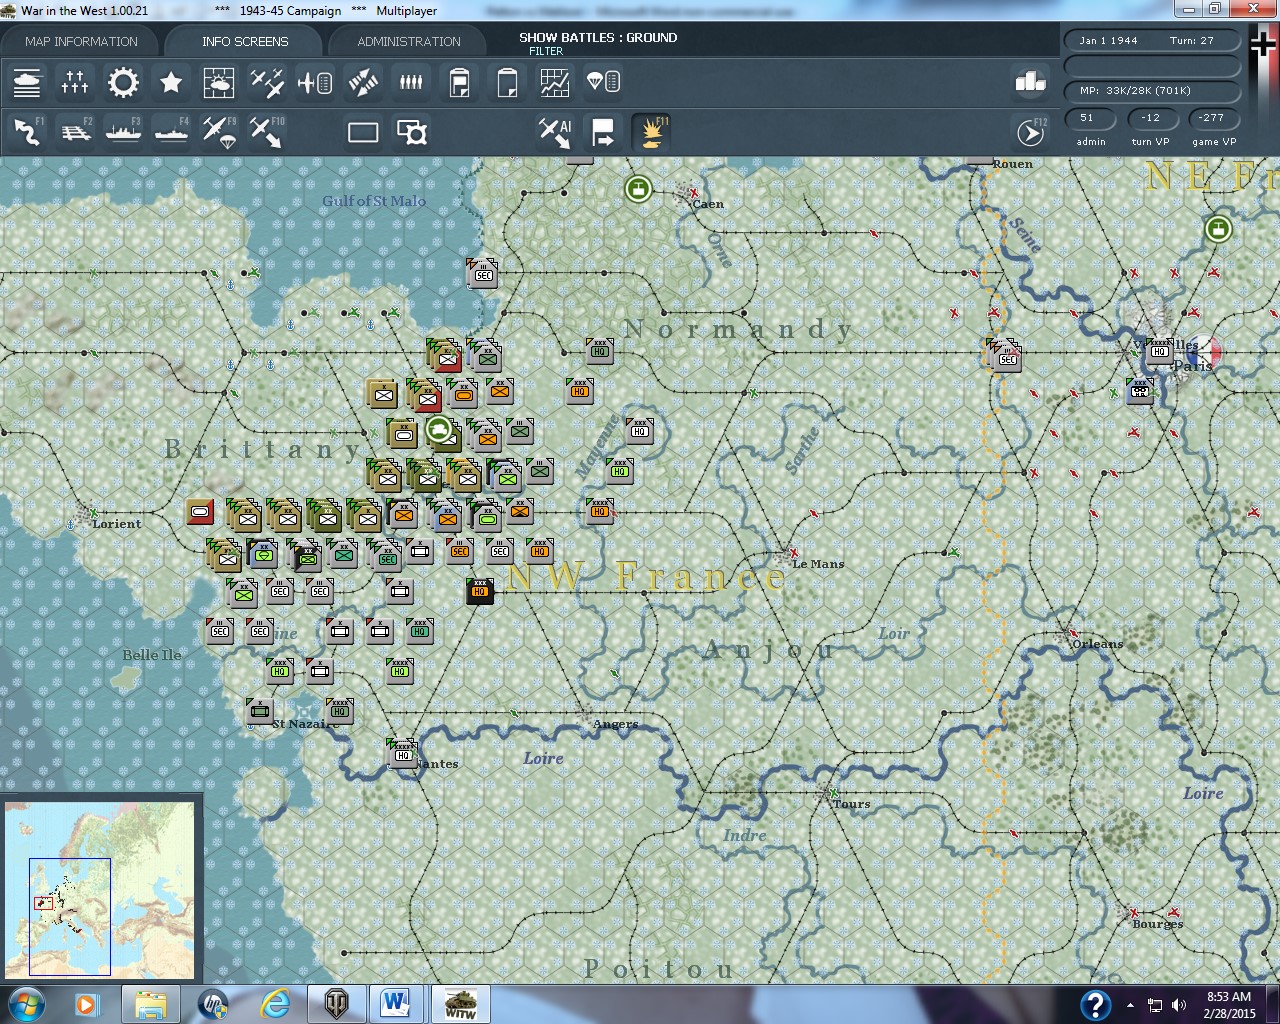
Task: Open the losses screen with crosses icon
Action: tap(75, 82)
